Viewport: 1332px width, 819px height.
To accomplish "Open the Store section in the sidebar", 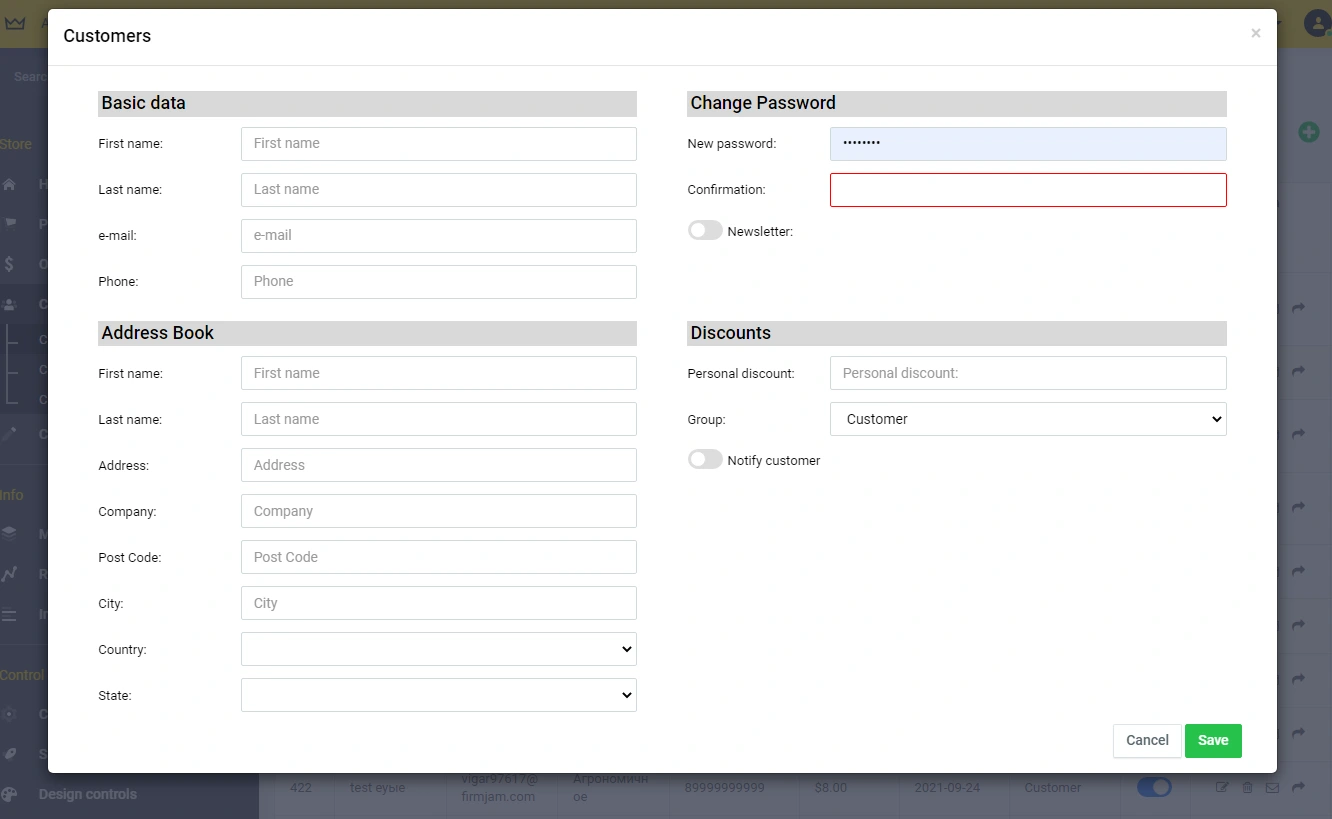I will coord(14,143).
